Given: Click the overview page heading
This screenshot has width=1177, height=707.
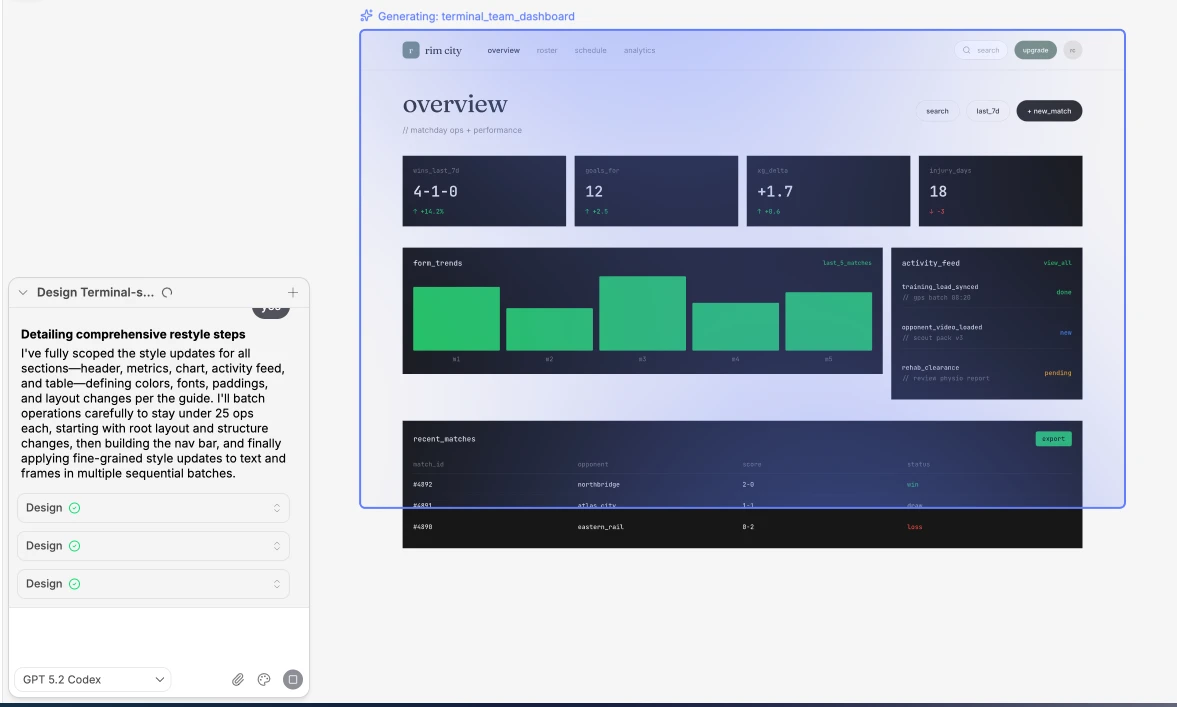Looking at the screenshot, I should coord(455,104).
